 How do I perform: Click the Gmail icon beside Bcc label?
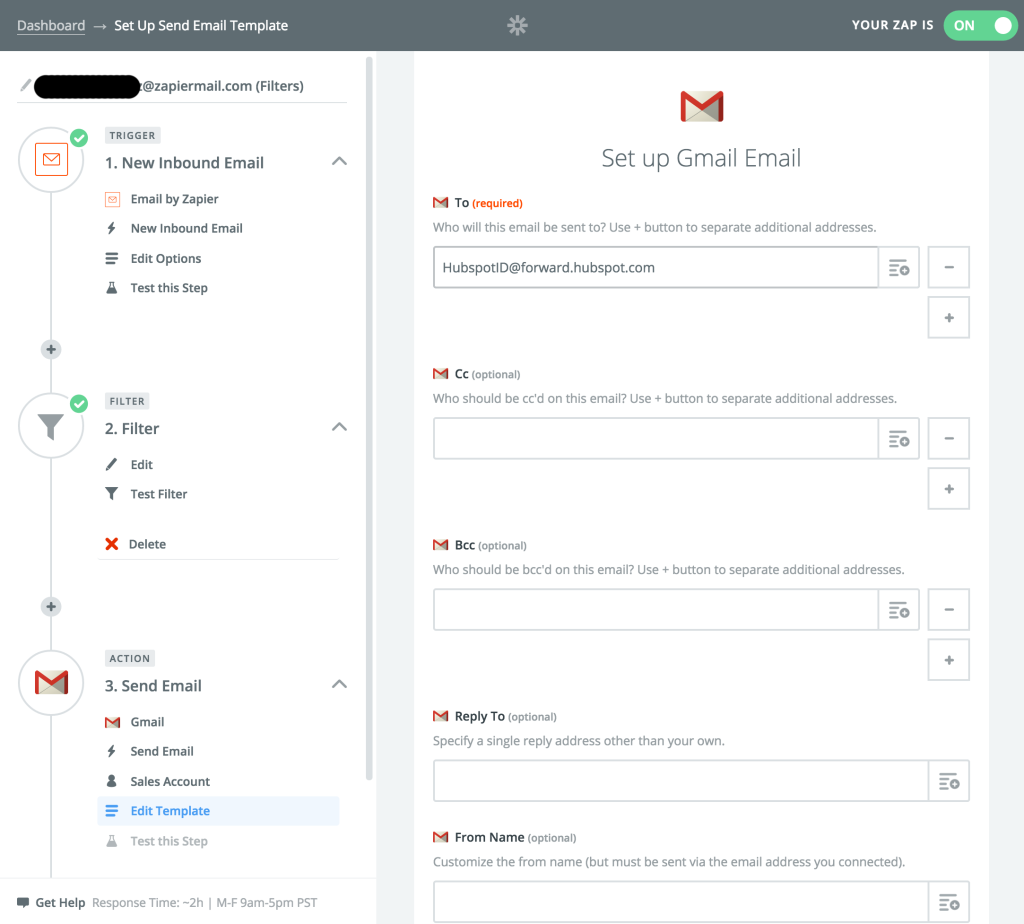pos(441,545)
